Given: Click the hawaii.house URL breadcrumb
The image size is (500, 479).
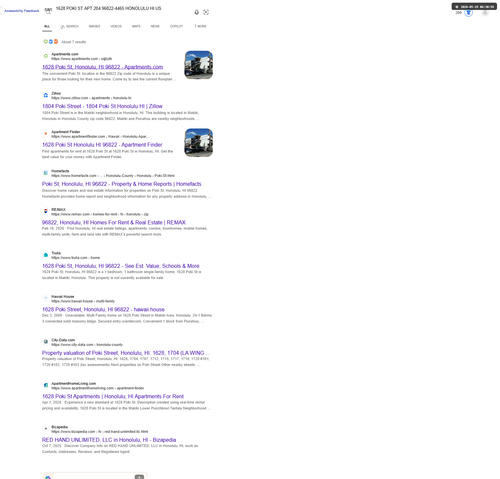Looking at the screenshot, I should 83,301.
